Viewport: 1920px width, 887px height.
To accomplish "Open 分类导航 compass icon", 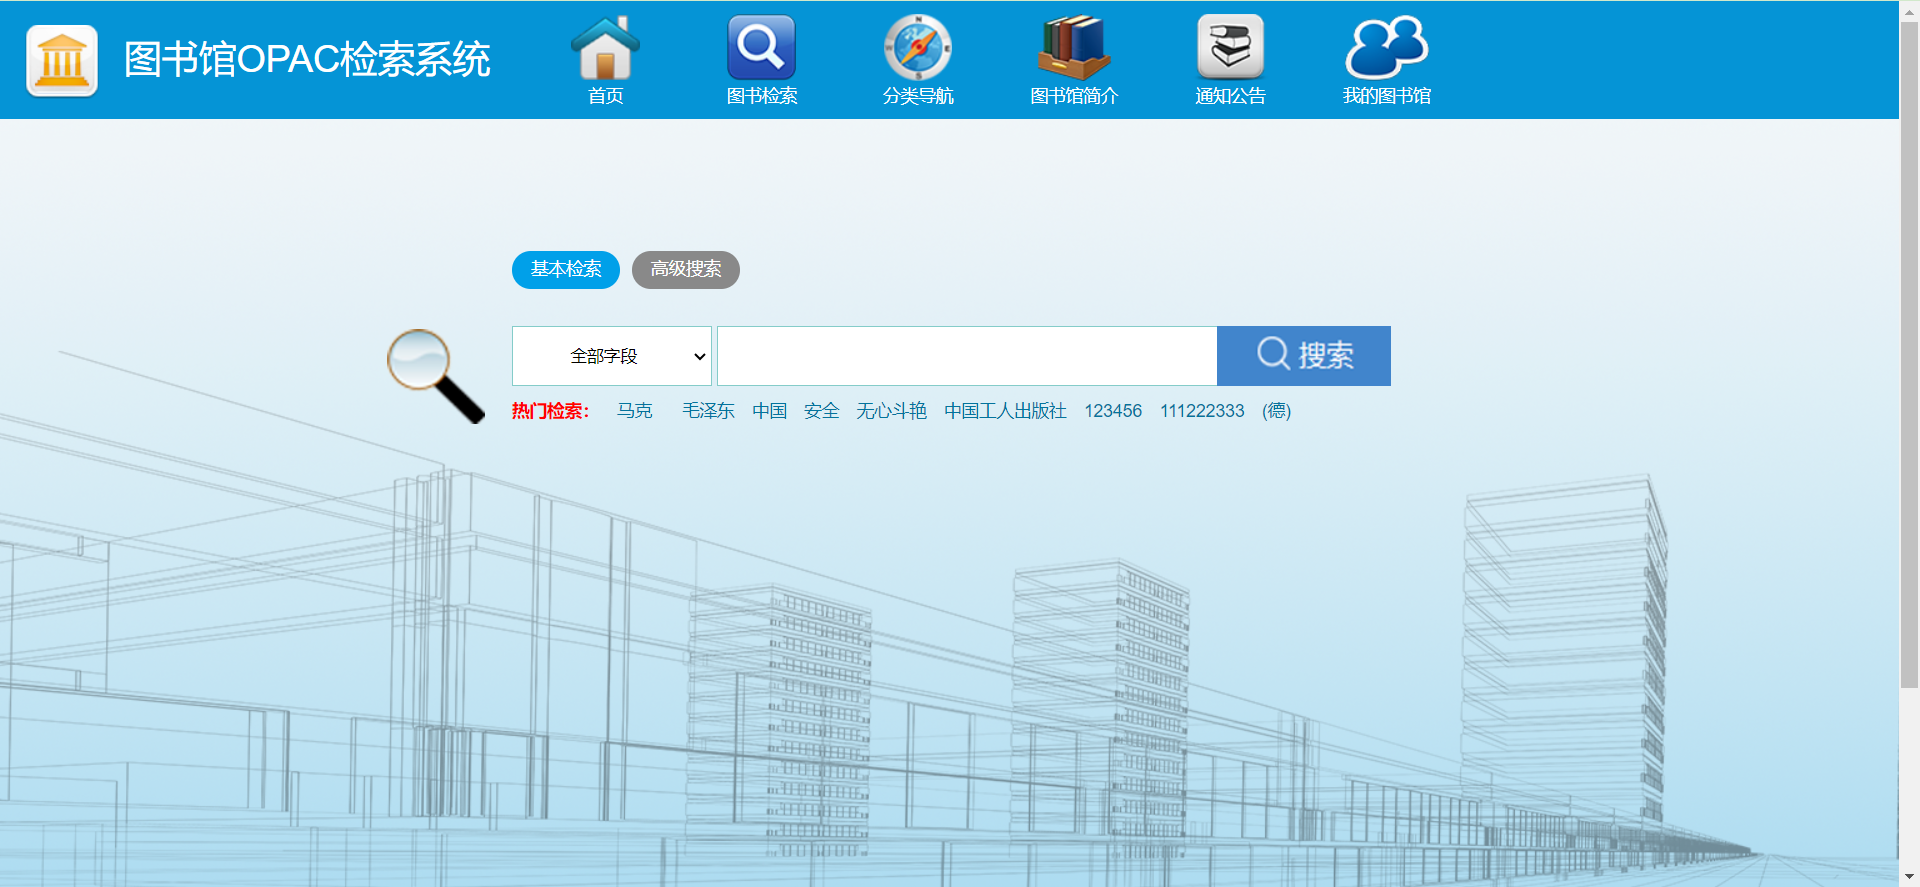I will (x=917, y=48).
